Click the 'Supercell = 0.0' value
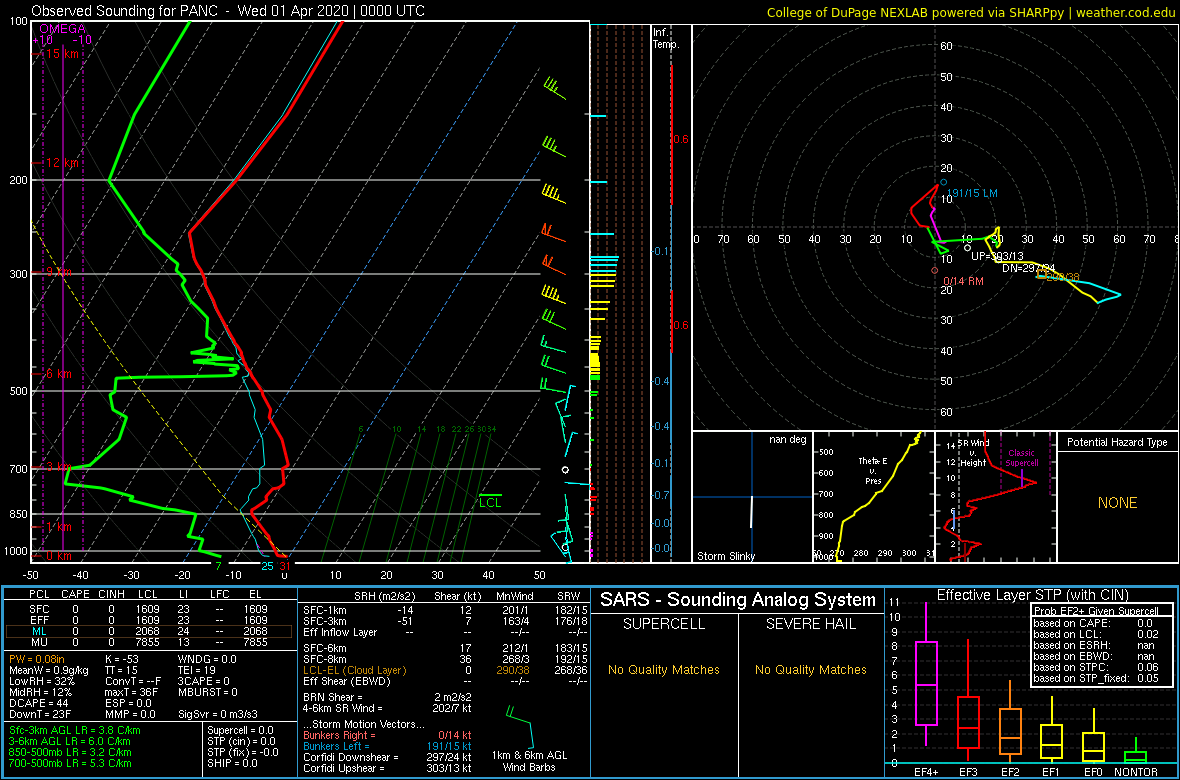1180x780 pixels. coord(242,730)
